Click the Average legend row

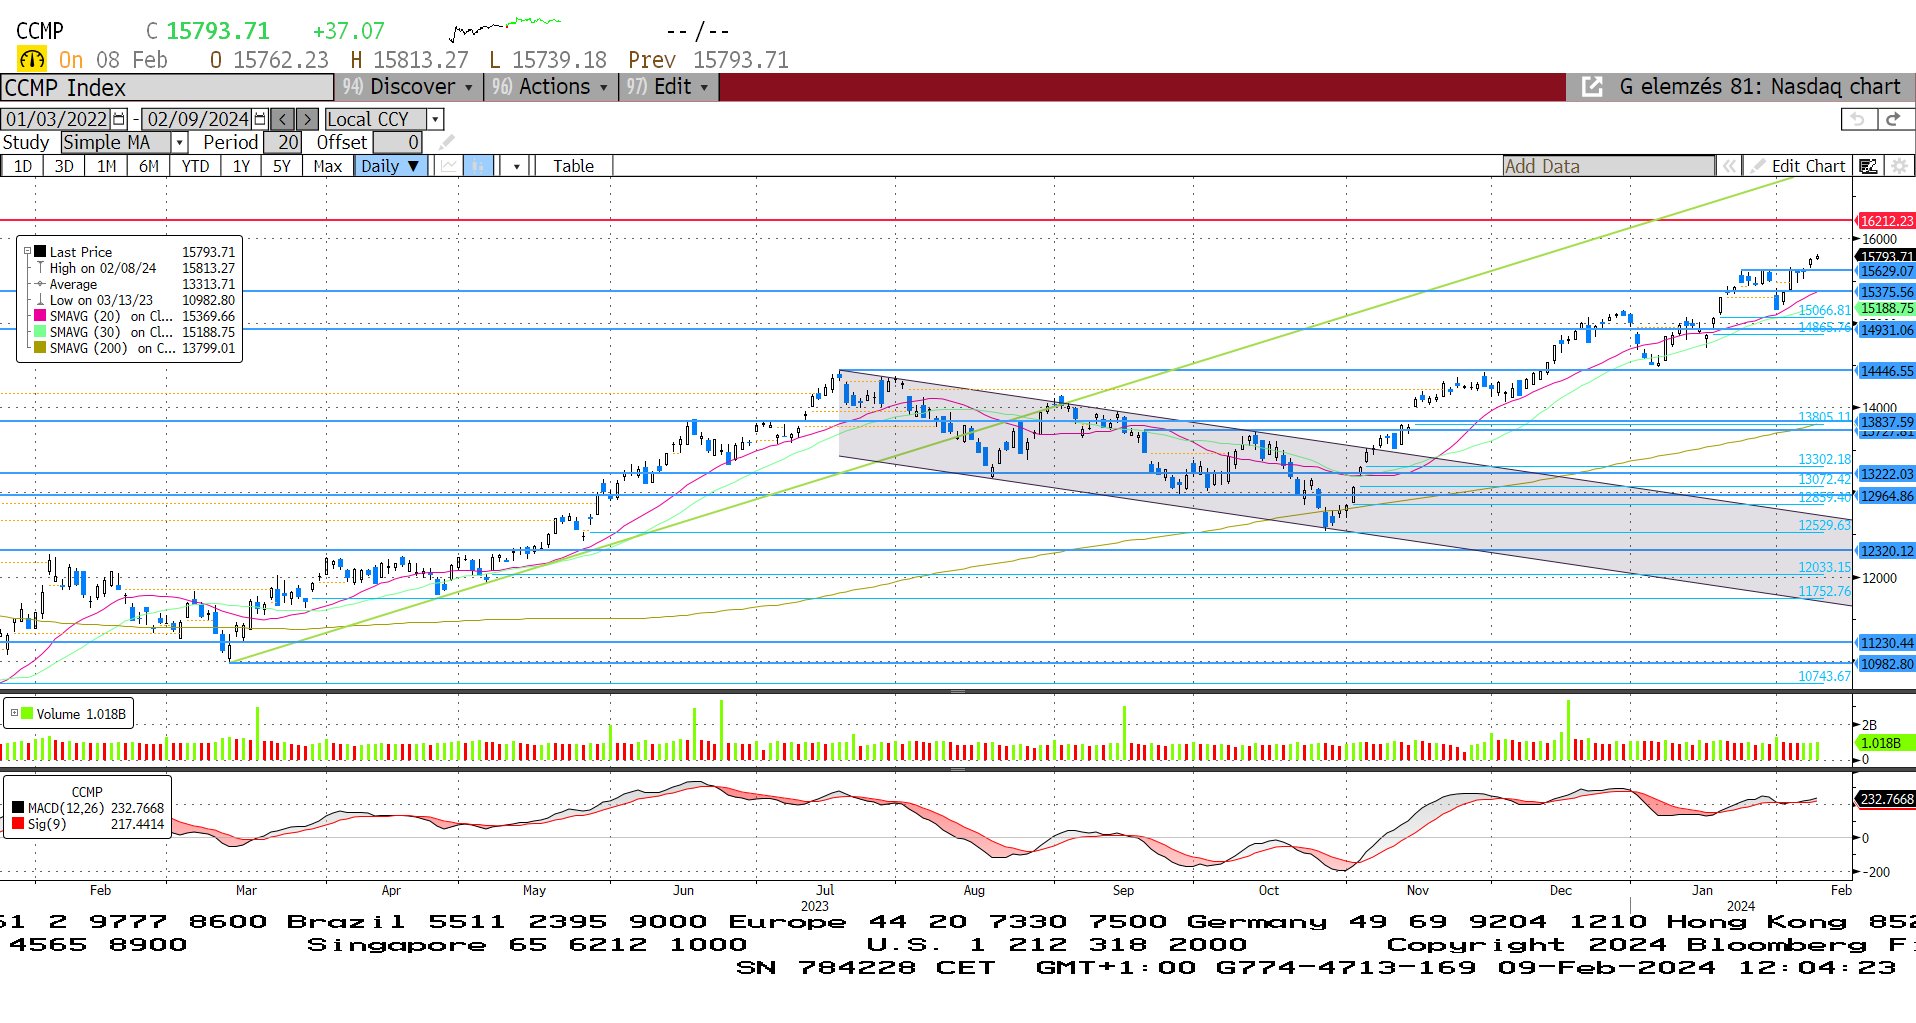(x=135, y=284)
